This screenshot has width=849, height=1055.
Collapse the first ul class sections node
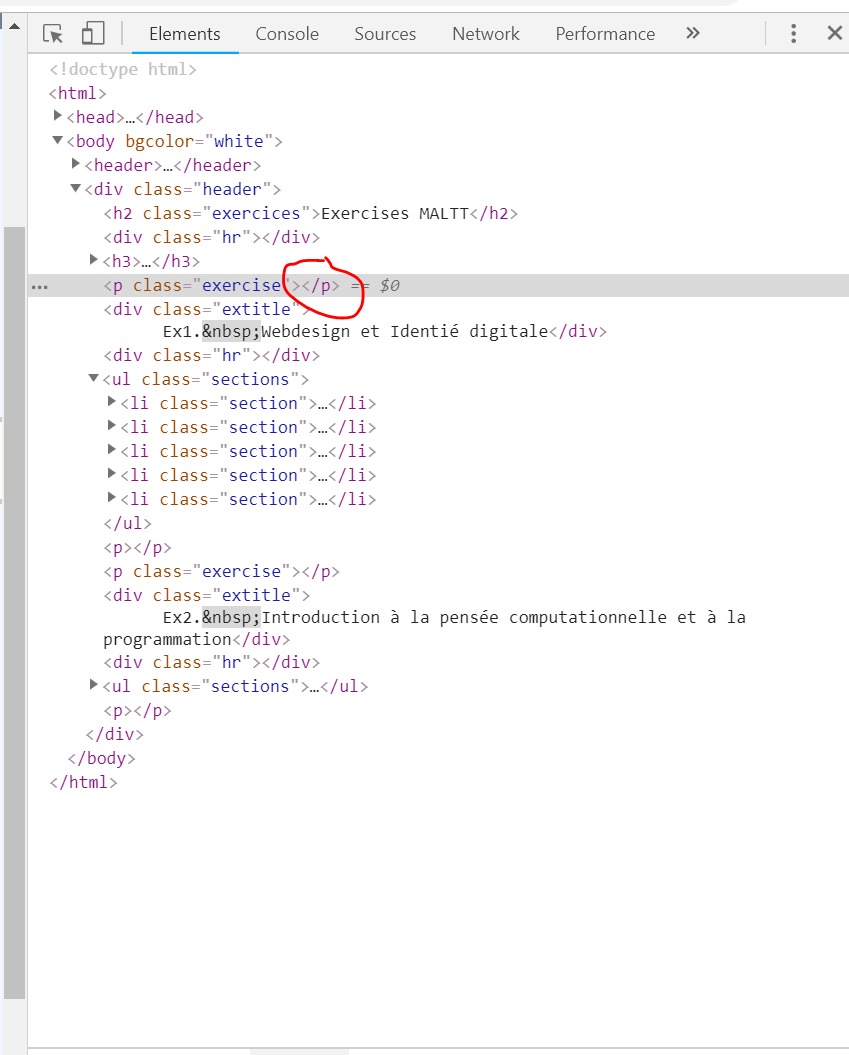[94, 378]
